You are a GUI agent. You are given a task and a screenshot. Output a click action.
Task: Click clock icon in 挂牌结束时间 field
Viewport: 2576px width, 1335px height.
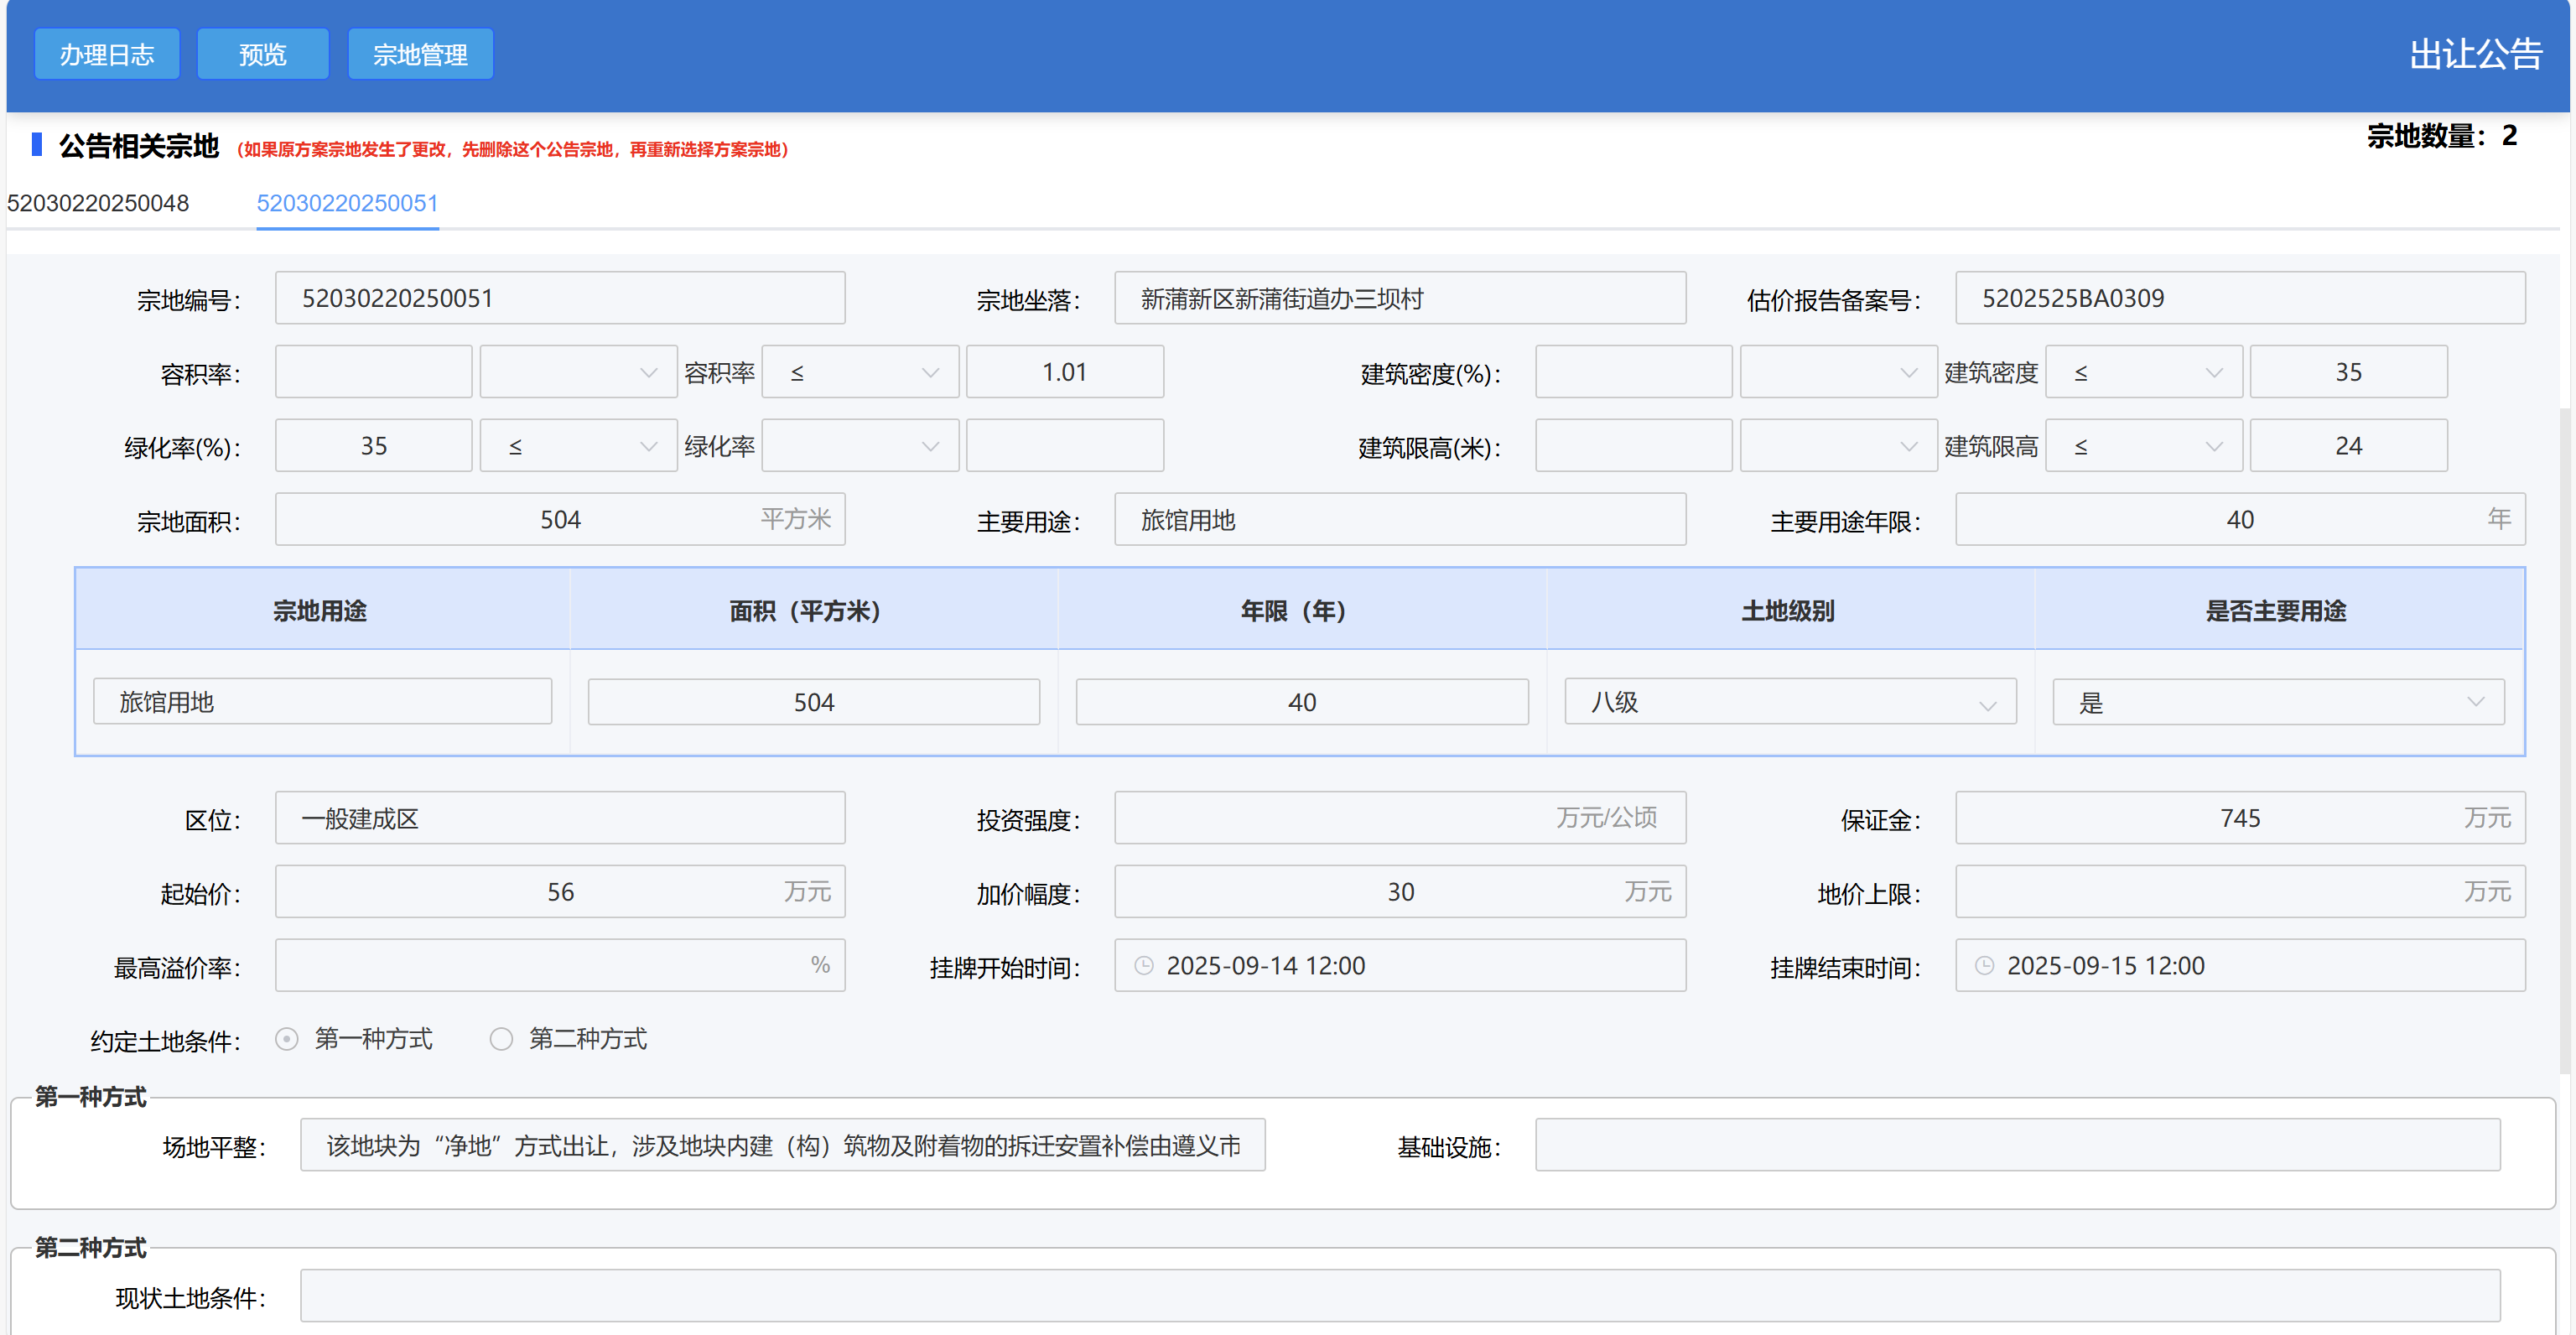(x=1985, y=966)
